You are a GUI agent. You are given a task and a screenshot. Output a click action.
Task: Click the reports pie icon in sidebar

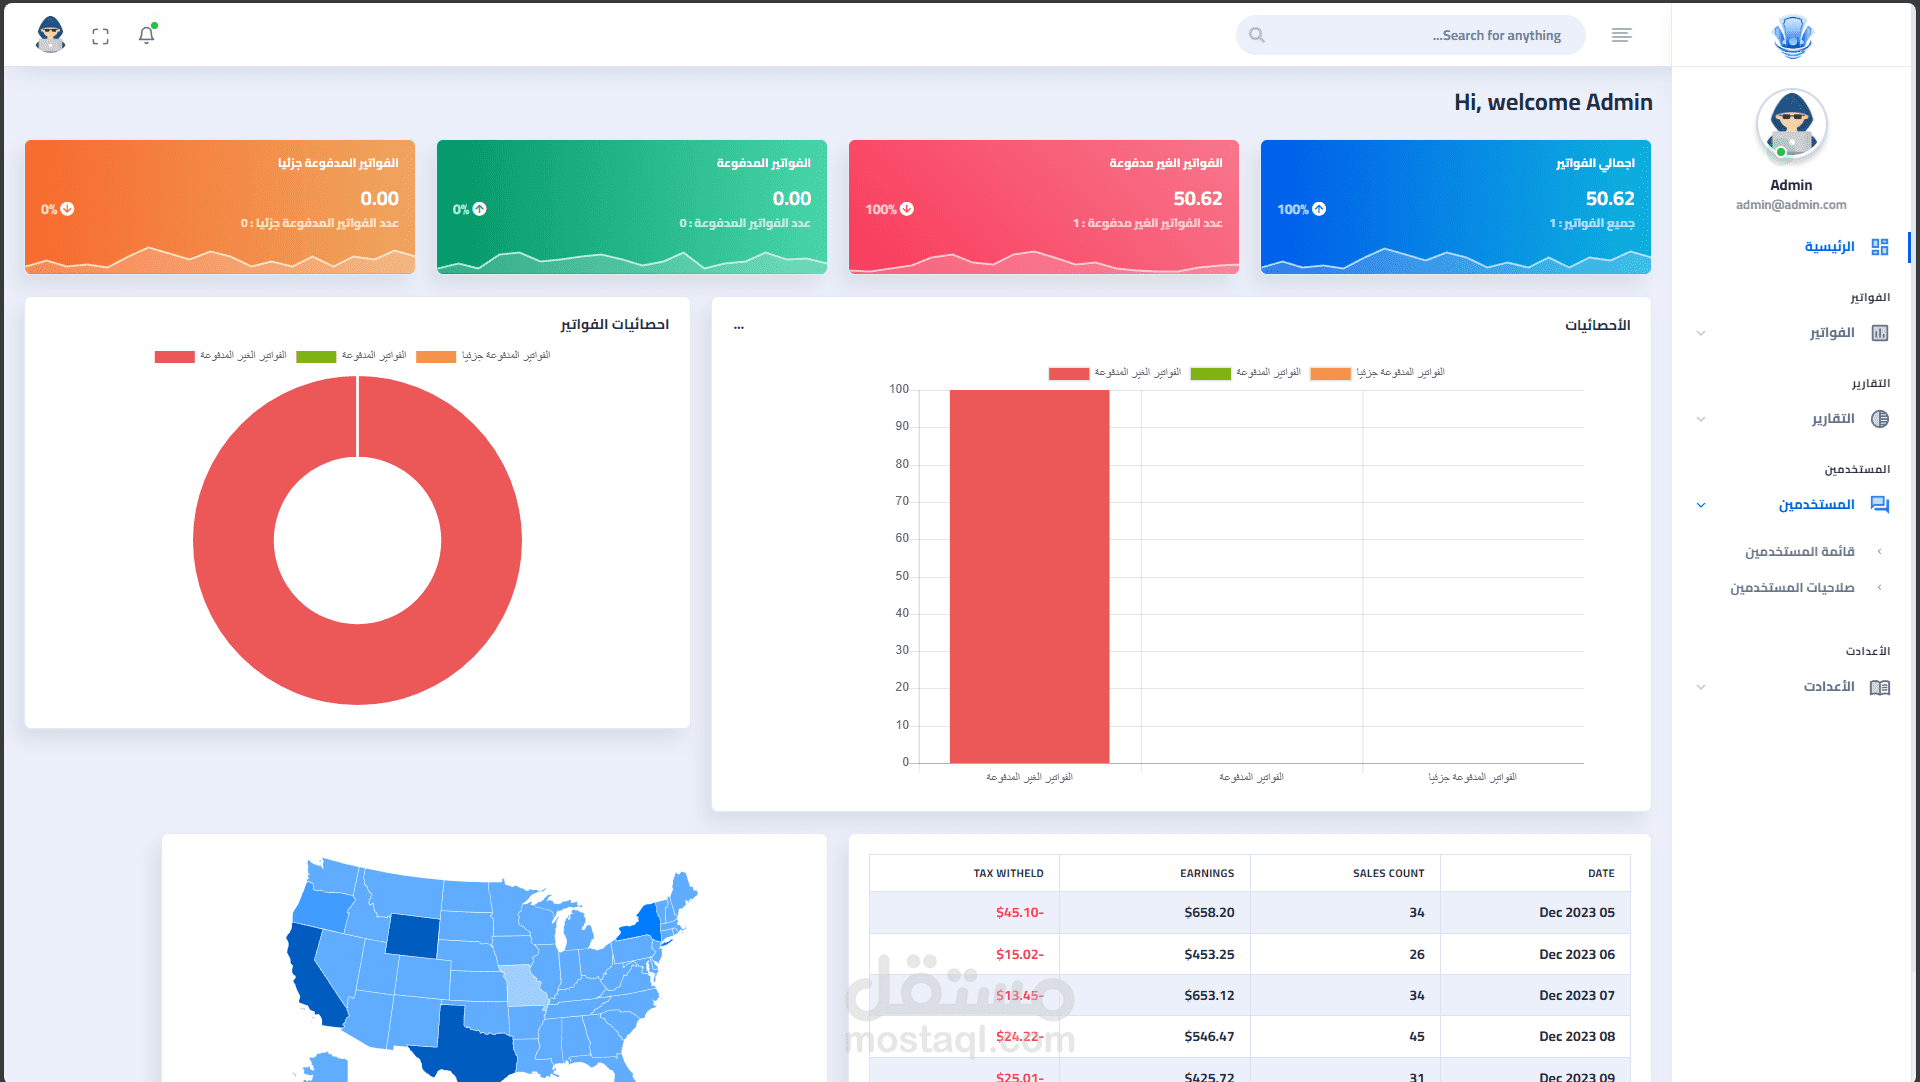pos(1880,419)
